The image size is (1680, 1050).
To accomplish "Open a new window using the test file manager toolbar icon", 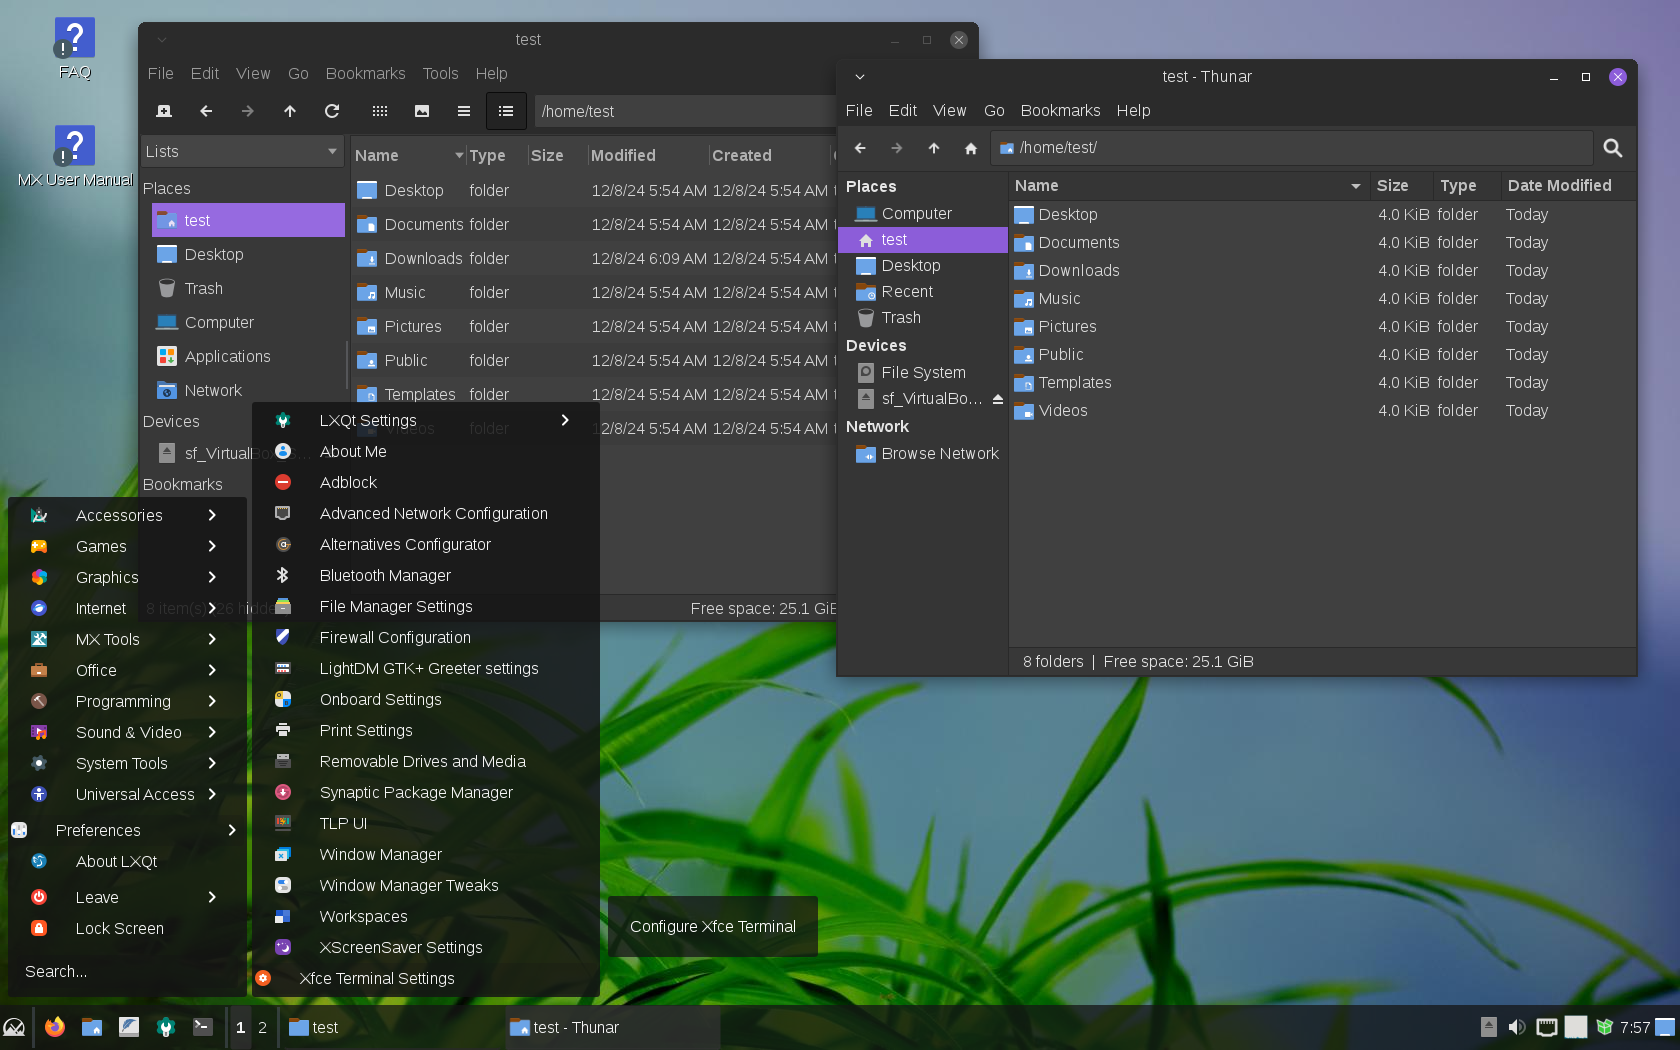I will tap(164, 111).
